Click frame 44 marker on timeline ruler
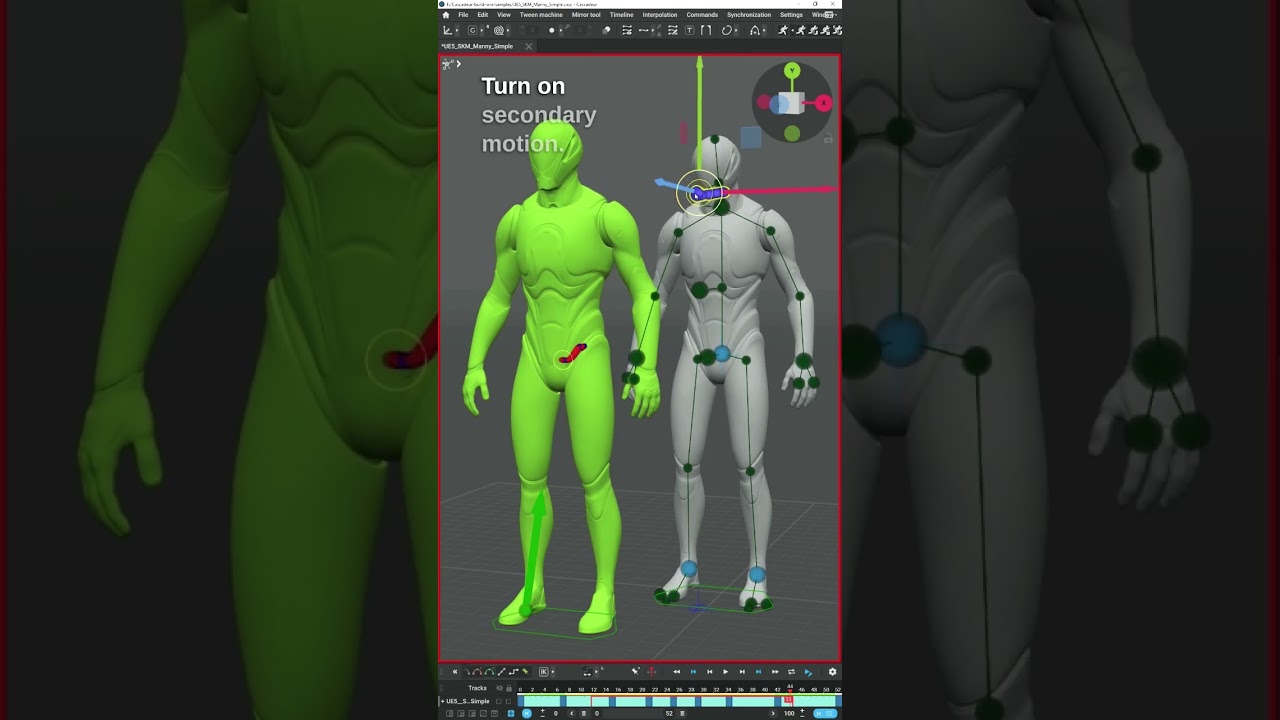The height and width of the screenshot is (720, 1280). tap(790, 687)
